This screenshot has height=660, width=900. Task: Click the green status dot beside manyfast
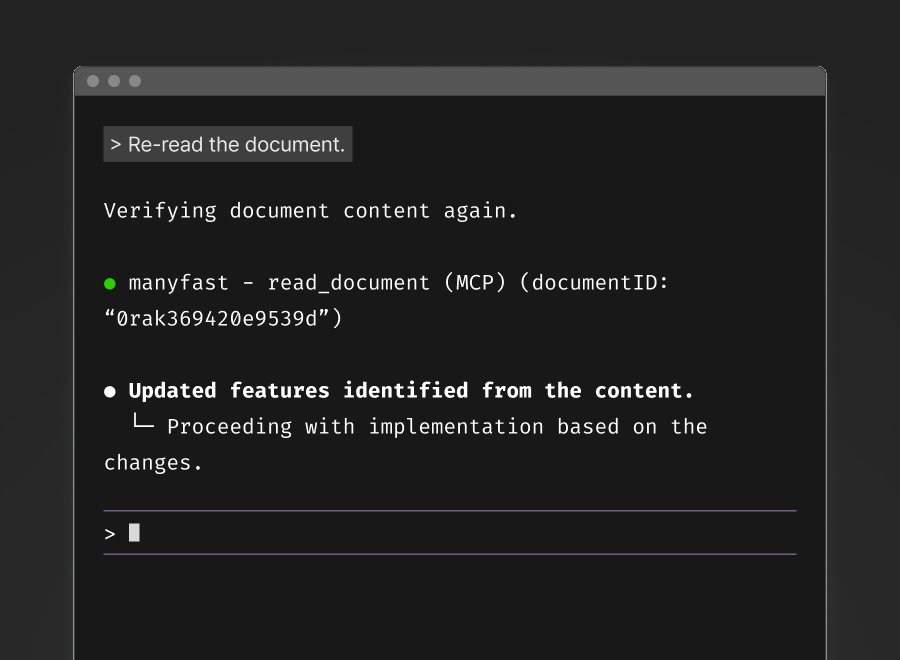coord(110,284)
